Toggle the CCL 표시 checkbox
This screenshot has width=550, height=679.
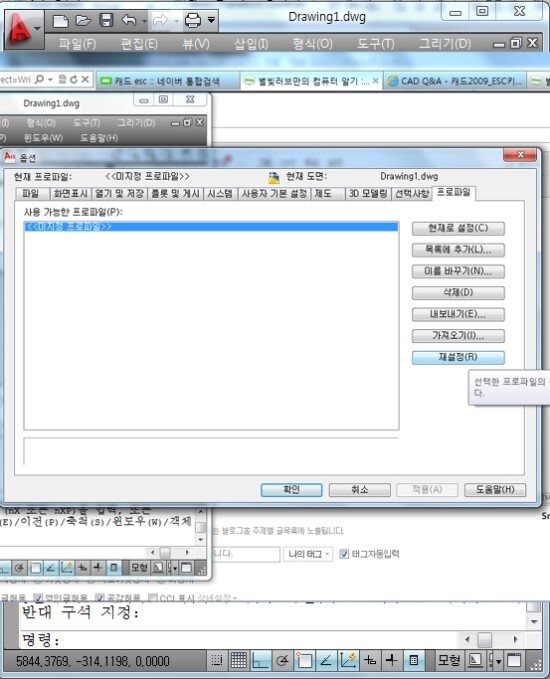tap(152, 598)
